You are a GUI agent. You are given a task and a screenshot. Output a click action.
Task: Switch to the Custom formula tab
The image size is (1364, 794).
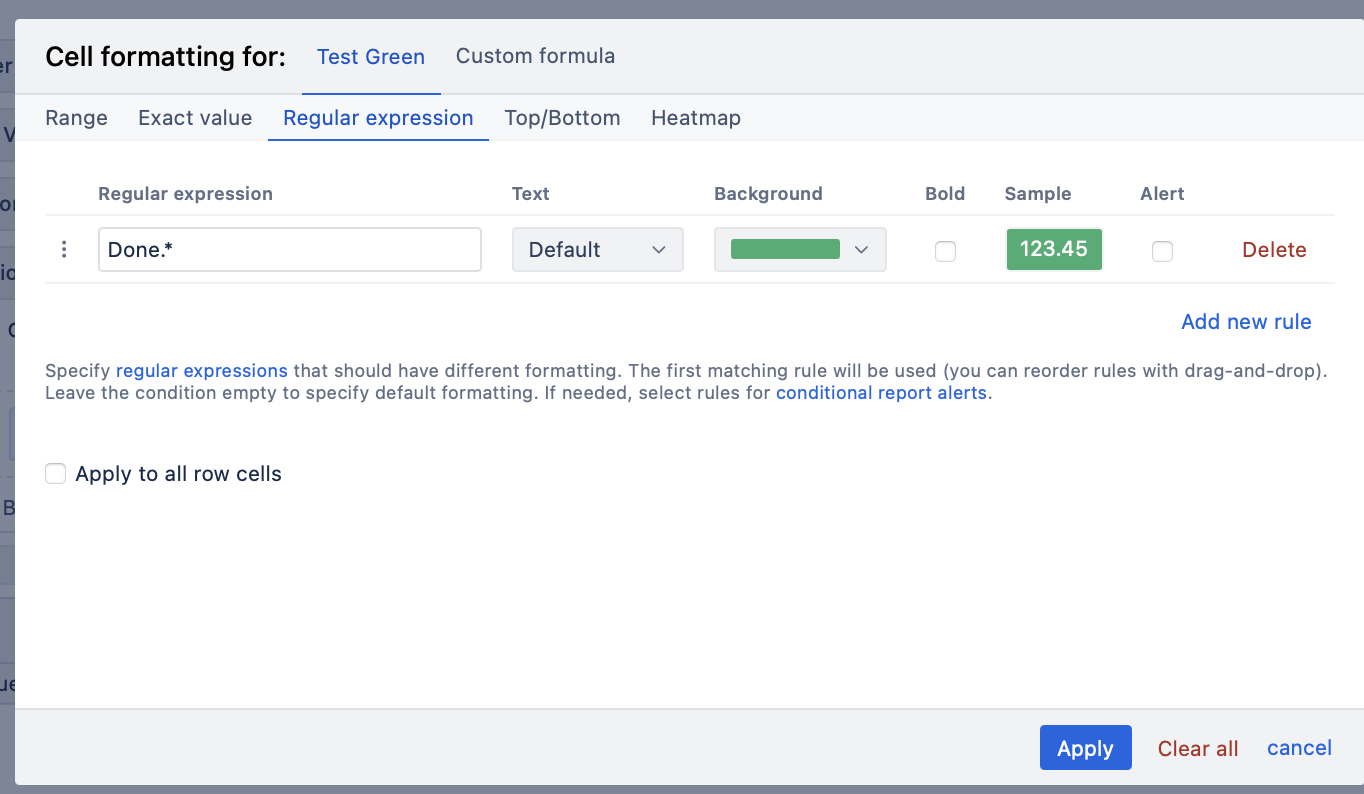[x=535, y=56]
